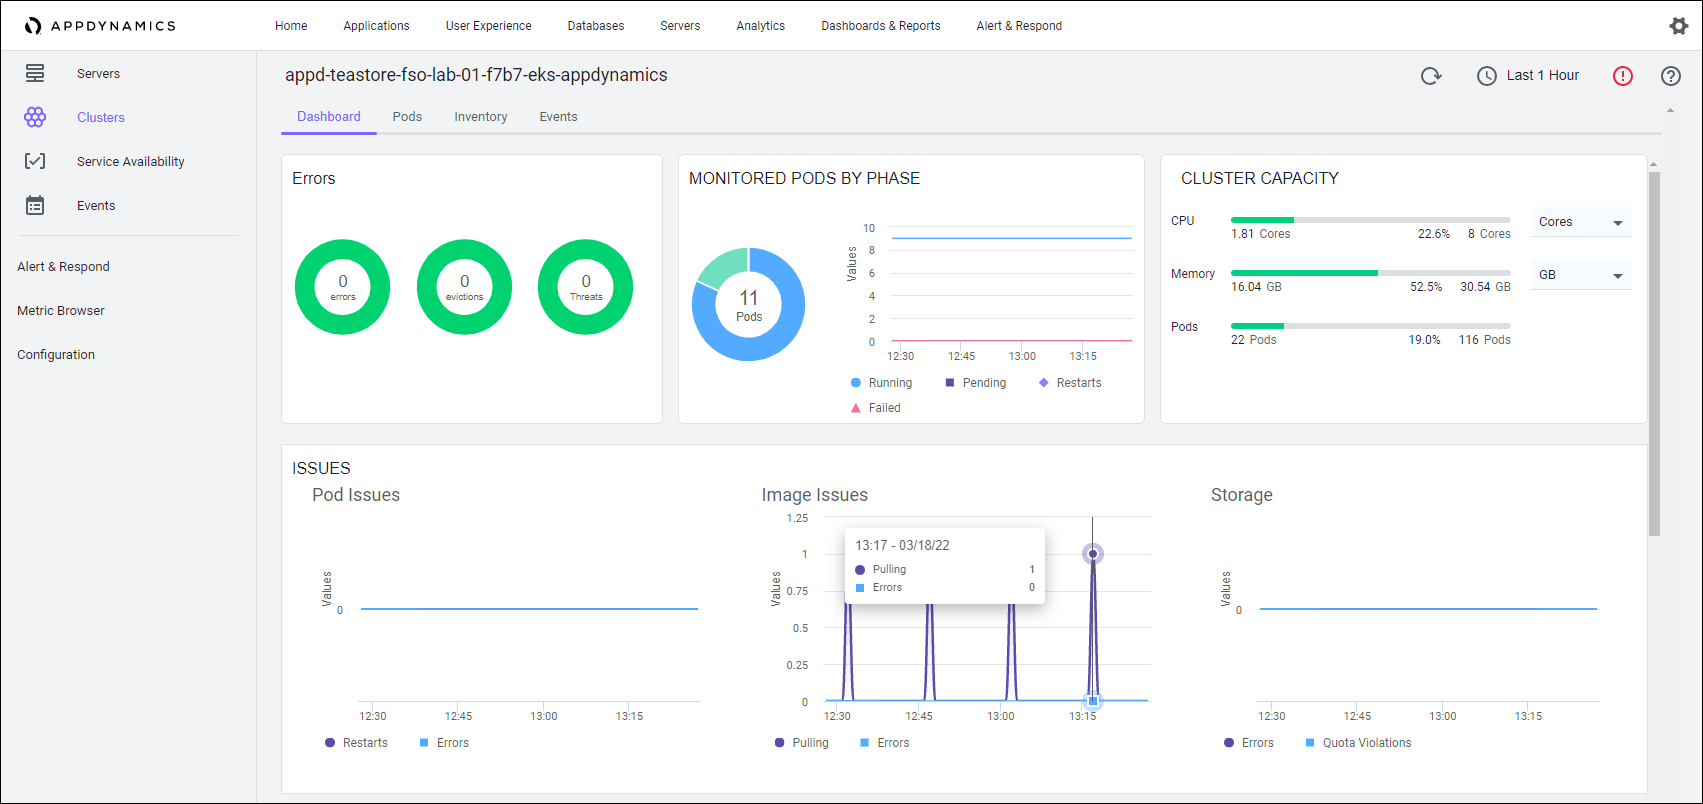Open the help question mark icon

point(1670,76)
